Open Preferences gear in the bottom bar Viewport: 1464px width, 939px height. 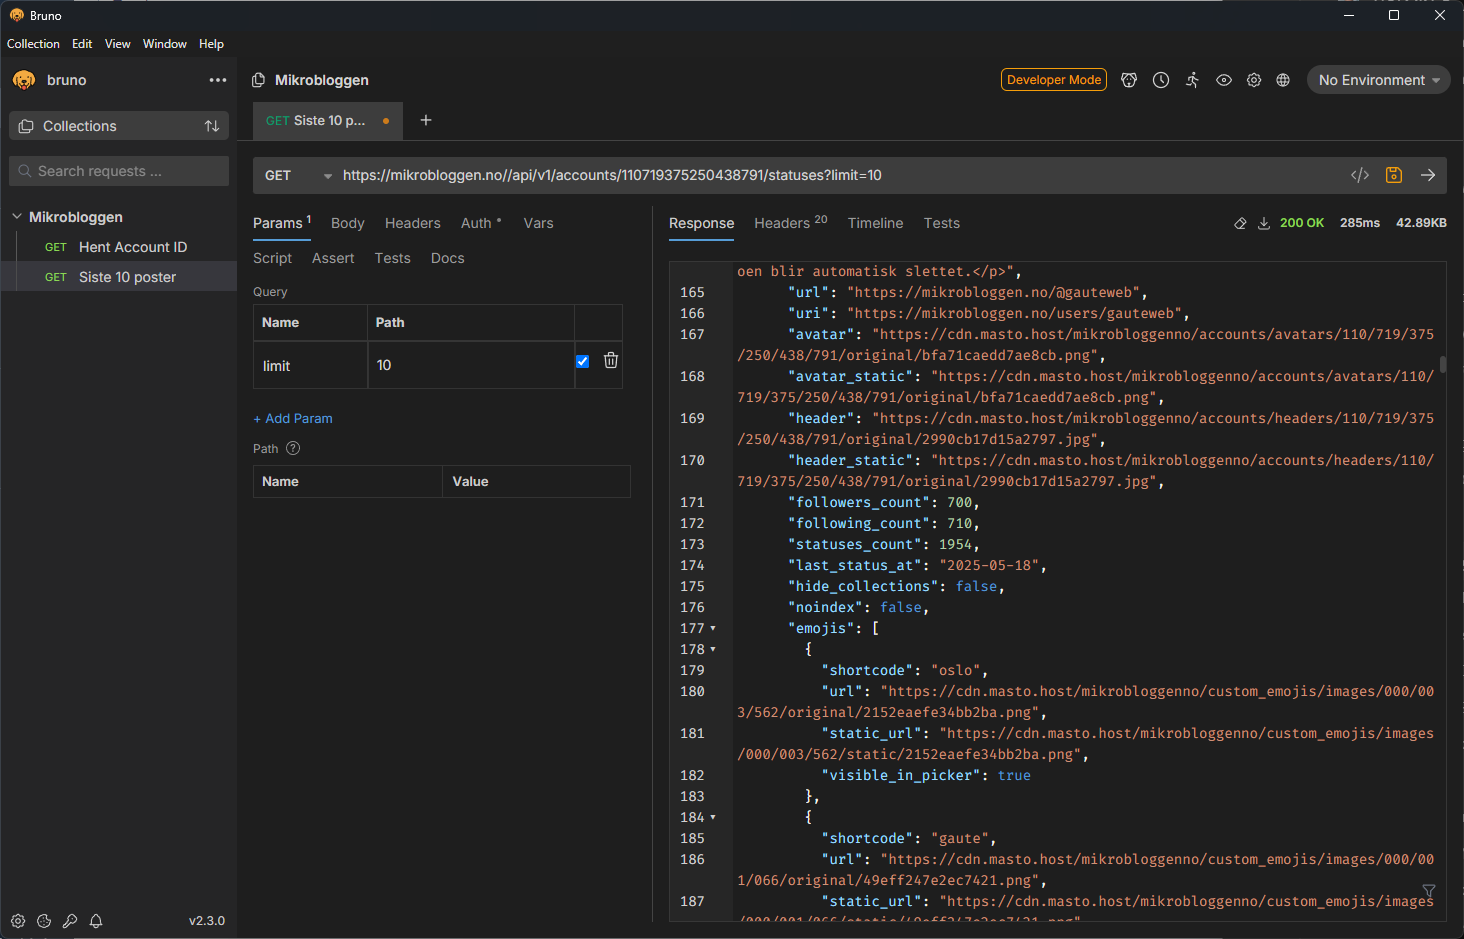coord(18,921)
